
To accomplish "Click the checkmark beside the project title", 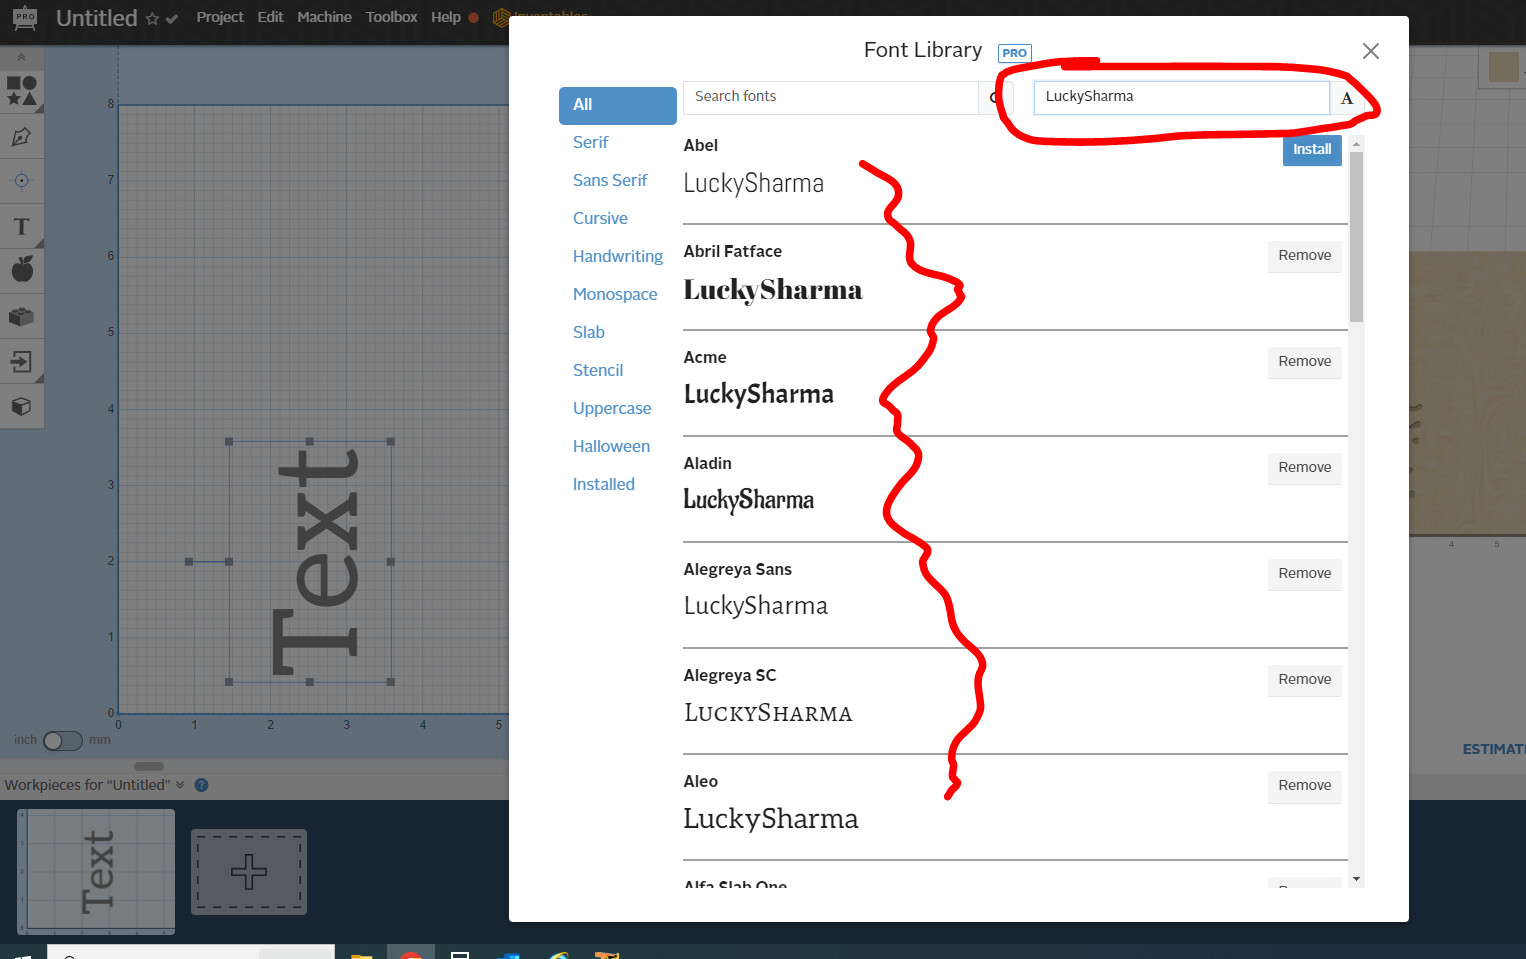I will tap(170, 19).
